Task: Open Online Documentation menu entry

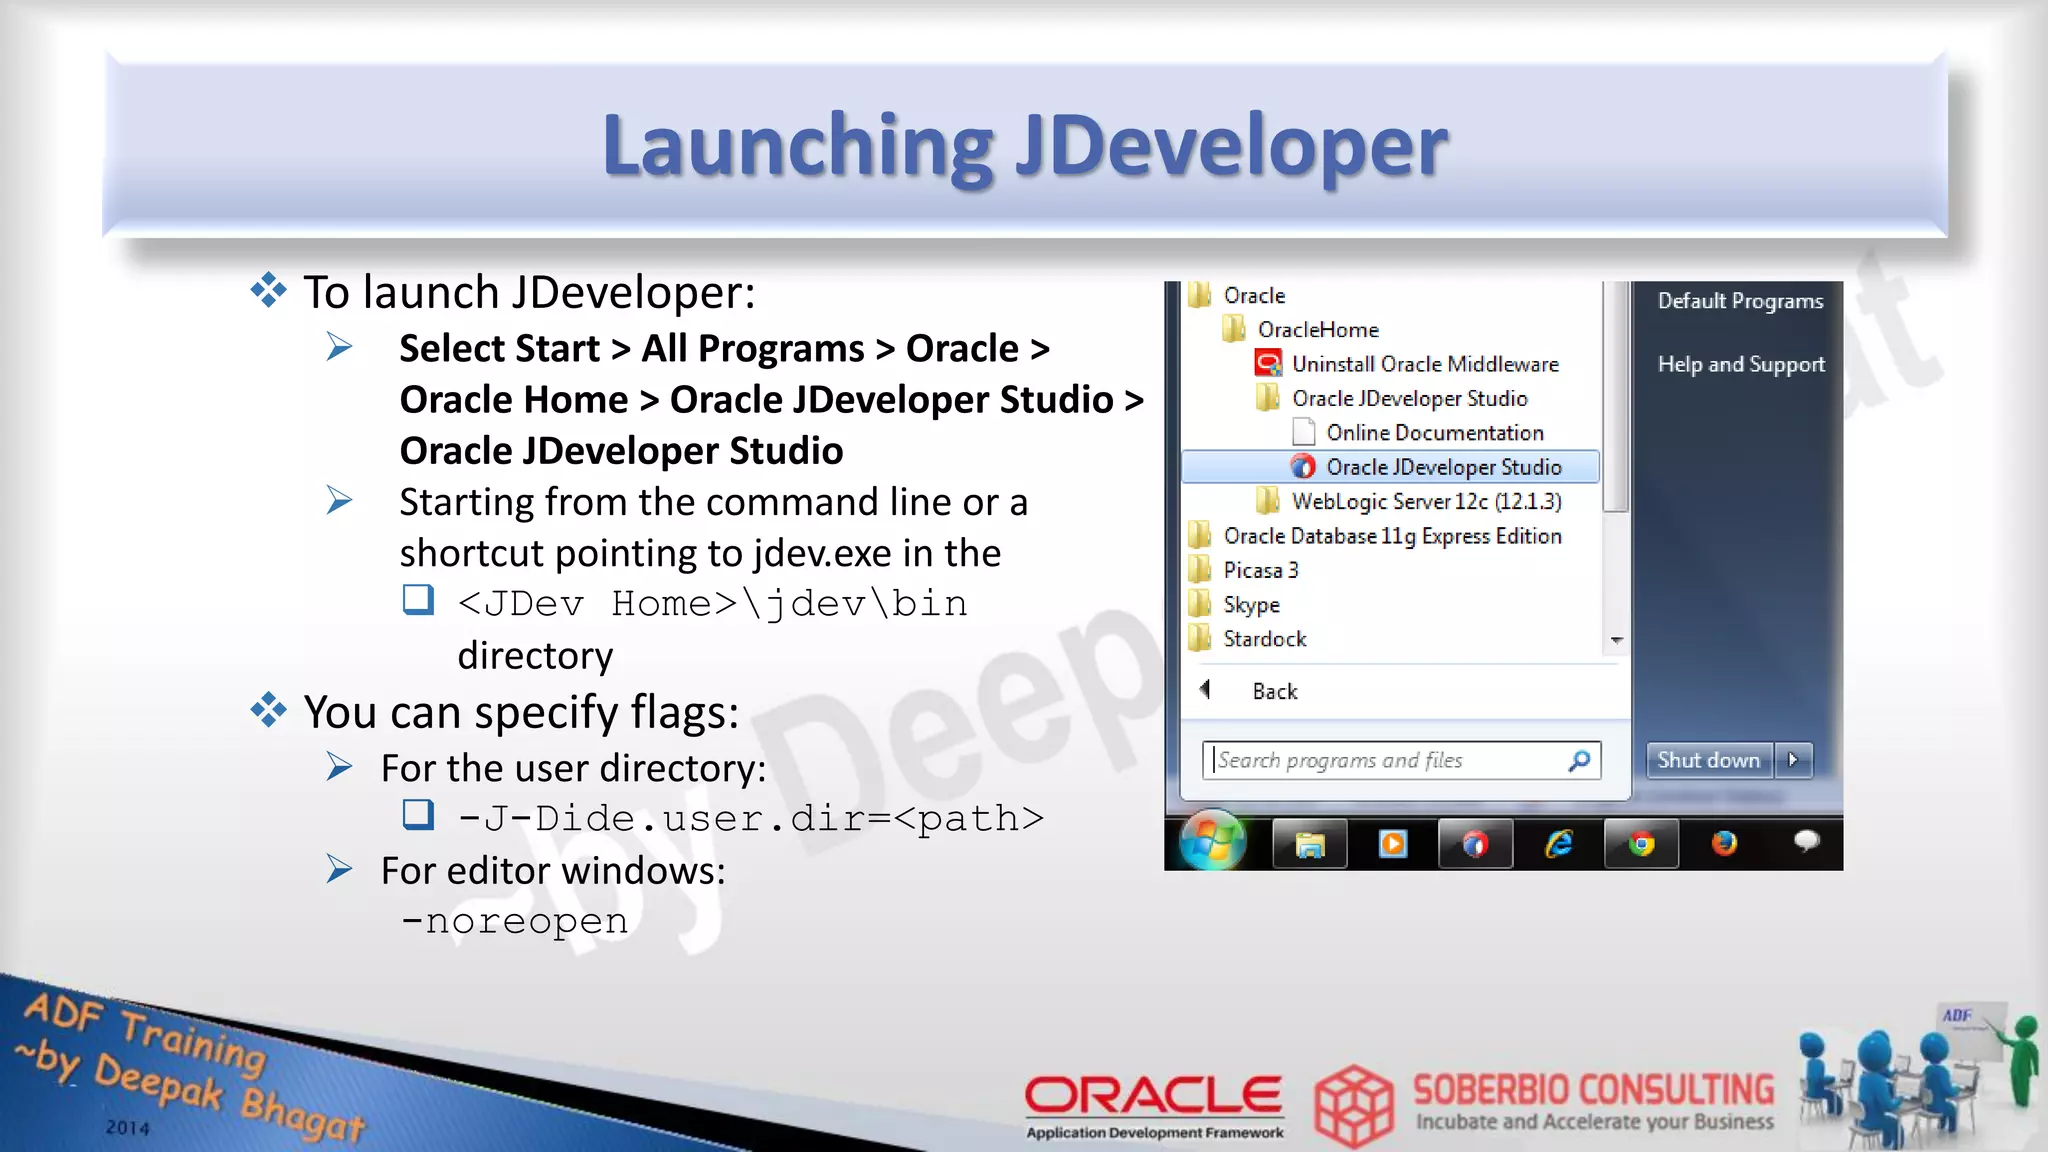Action: [1434, 433]
